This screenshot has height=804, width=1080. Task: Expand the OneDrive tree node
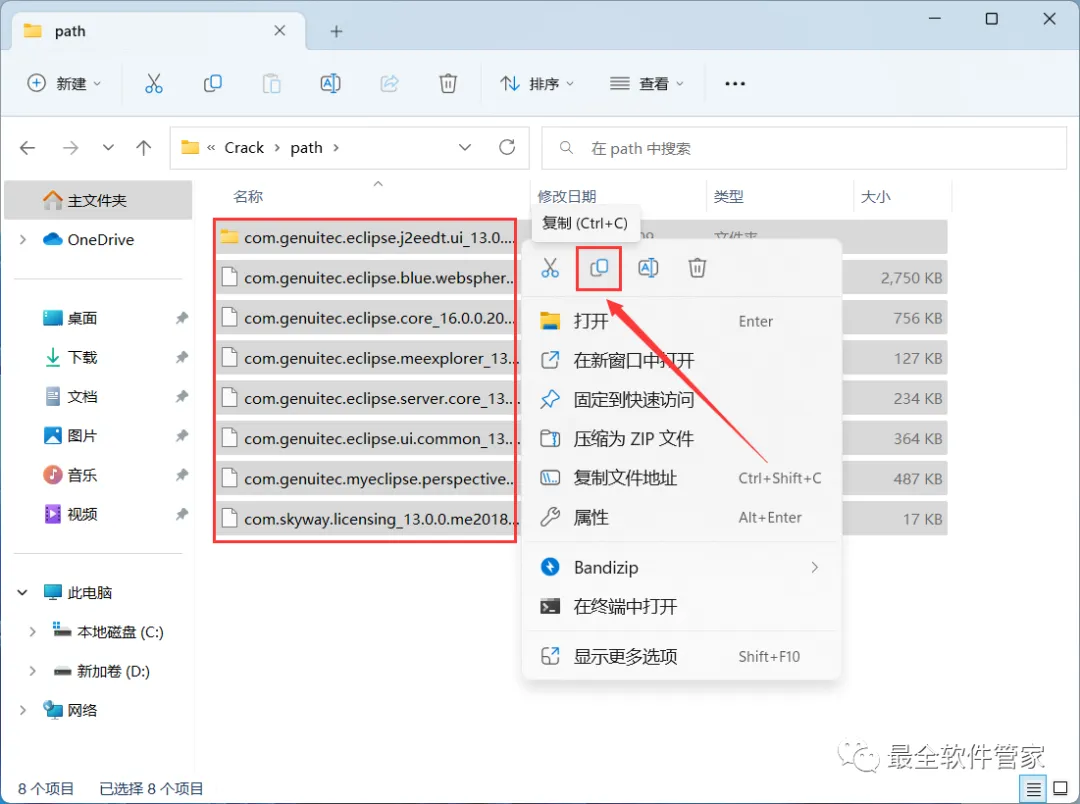pos(23,240)
